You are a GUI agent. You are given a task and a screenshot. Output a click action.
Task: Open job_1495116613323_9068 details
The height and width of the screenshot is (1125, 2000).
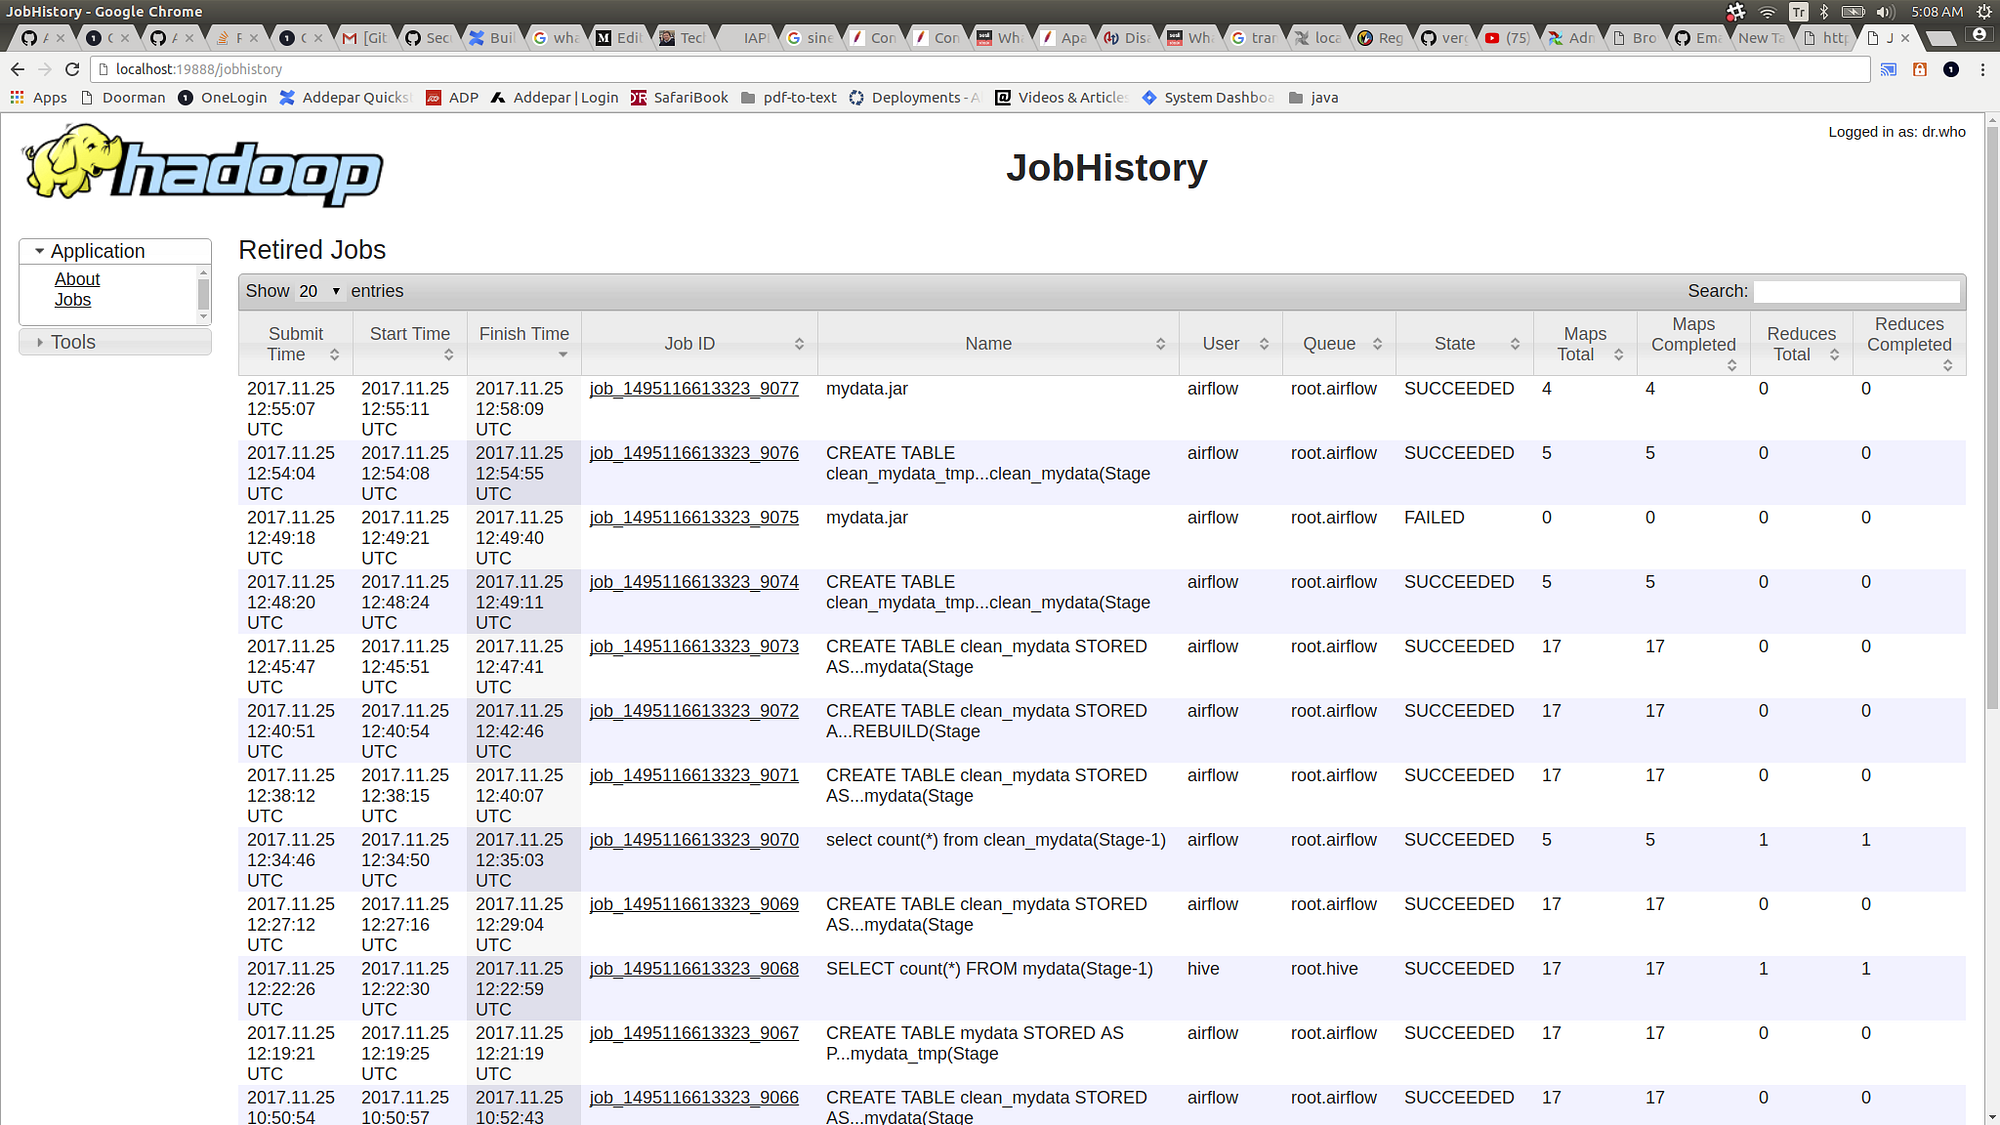pyautogui.click(x=694, y=969)
